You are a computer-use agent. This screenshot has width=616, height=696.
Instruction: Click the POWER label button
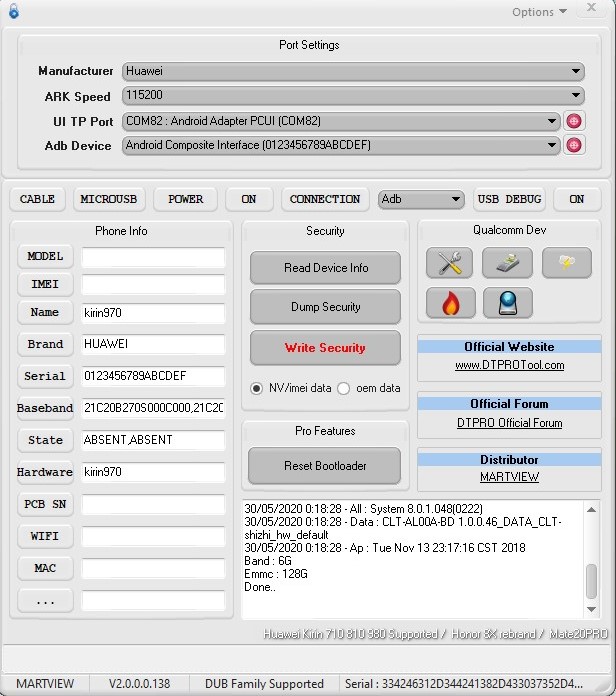[186, 199]
